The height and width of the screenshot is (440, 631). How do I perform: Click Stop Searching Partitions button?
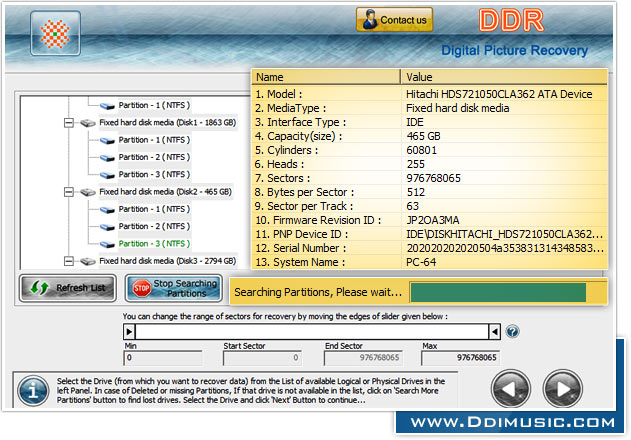coord(173,288)
